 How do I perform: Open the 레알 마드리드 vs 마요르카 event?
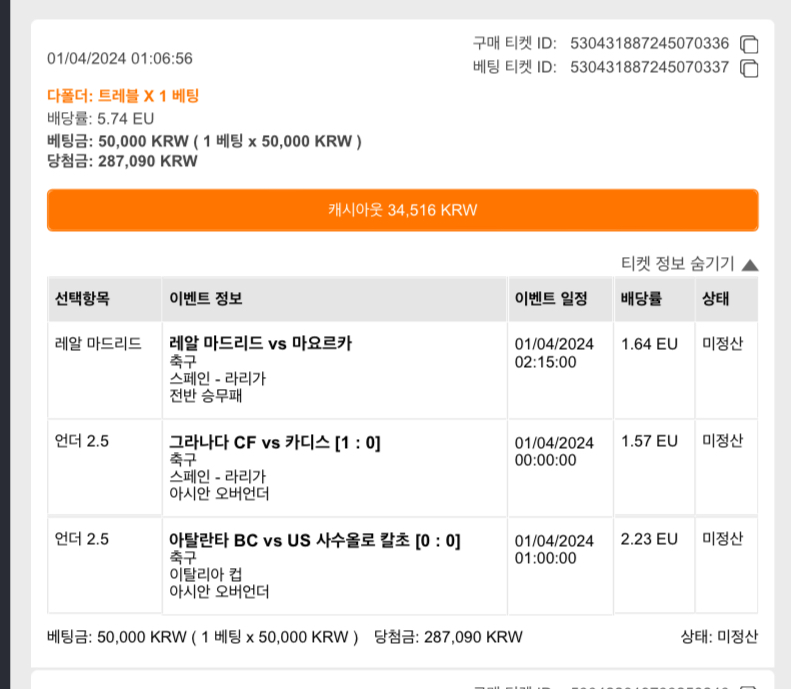click(260, 343)
